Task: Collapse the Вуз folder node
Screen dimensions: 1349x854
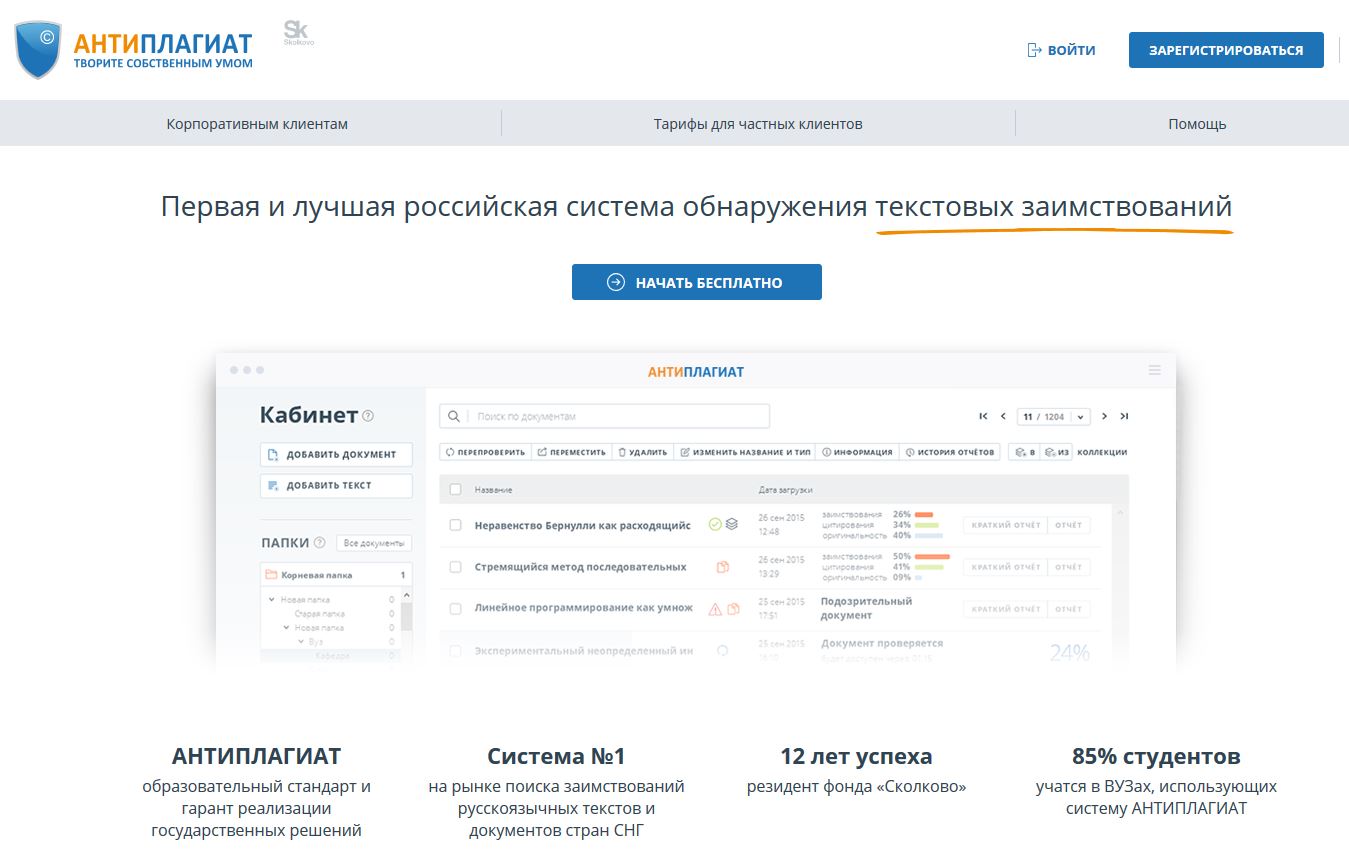Action: pos(300,641)
